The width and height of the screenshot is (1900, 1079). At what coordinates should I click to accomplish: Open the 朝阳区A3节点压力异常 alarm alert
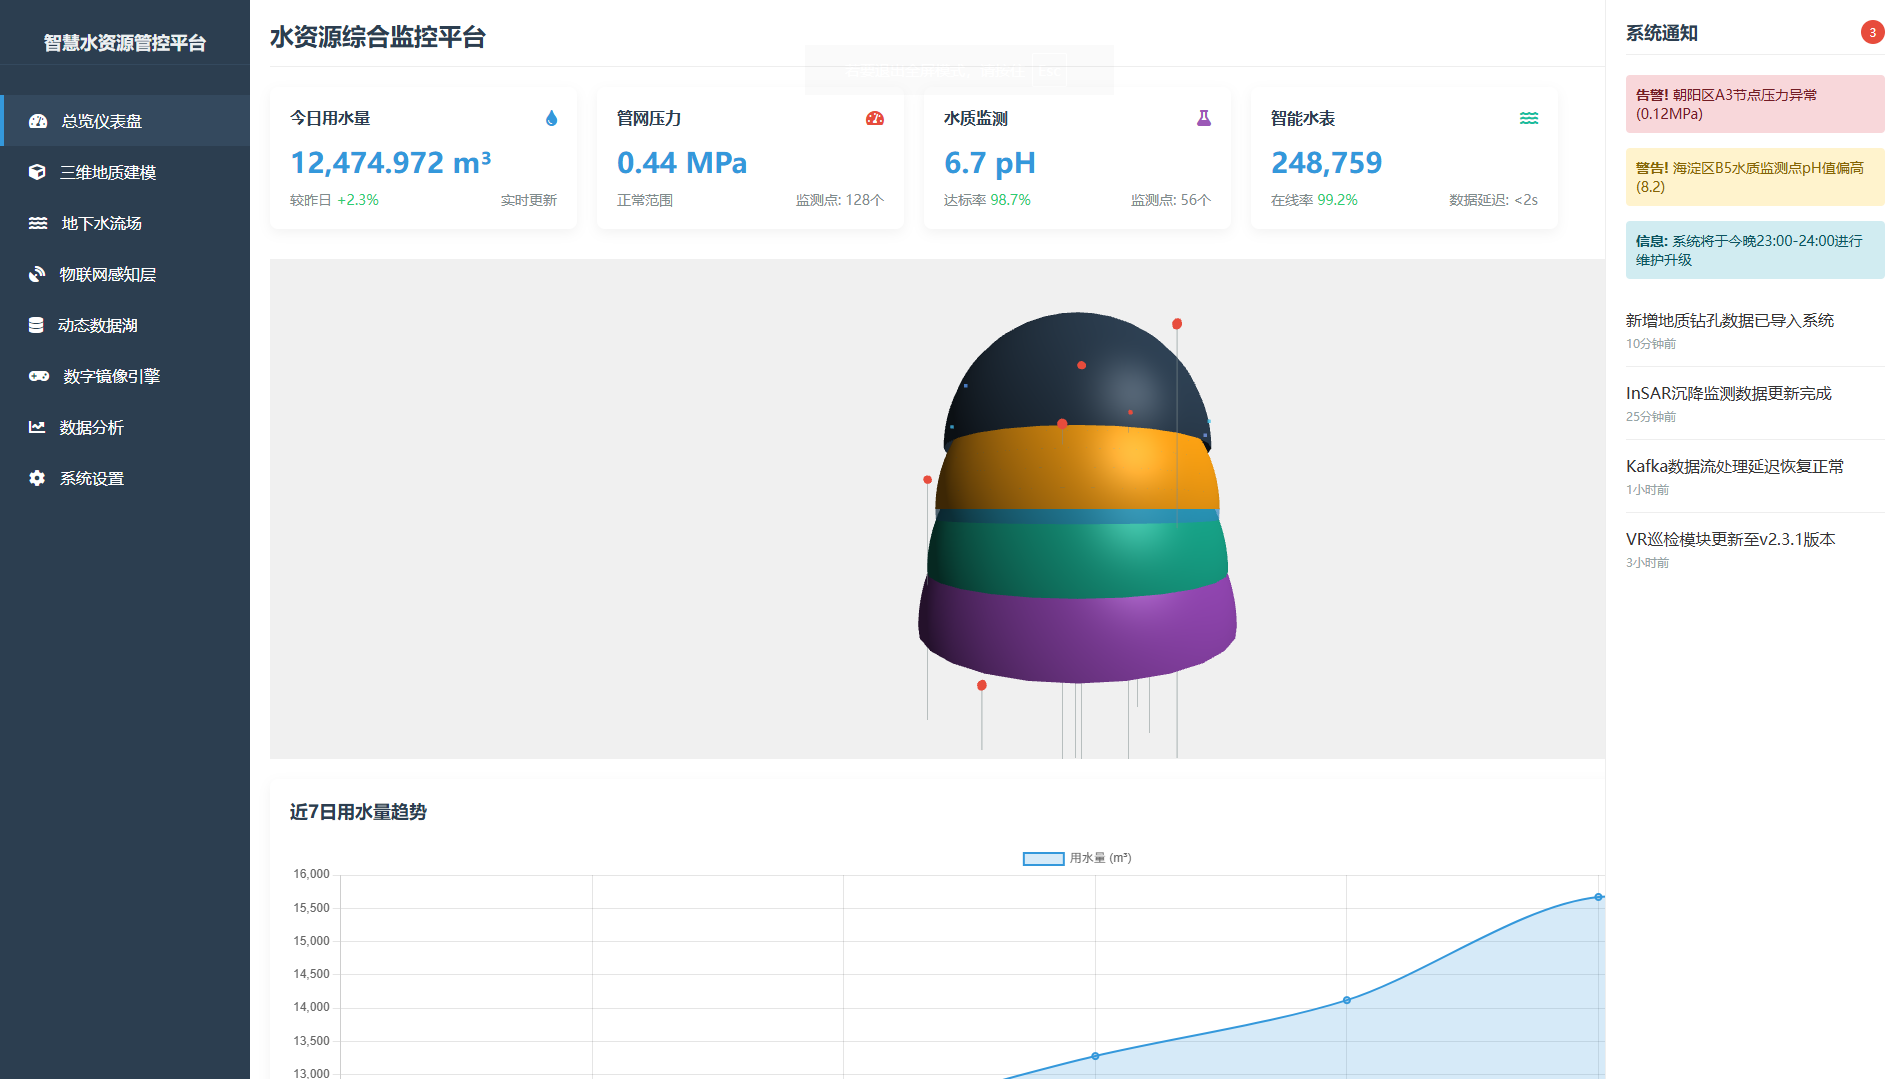point(1754,104)
